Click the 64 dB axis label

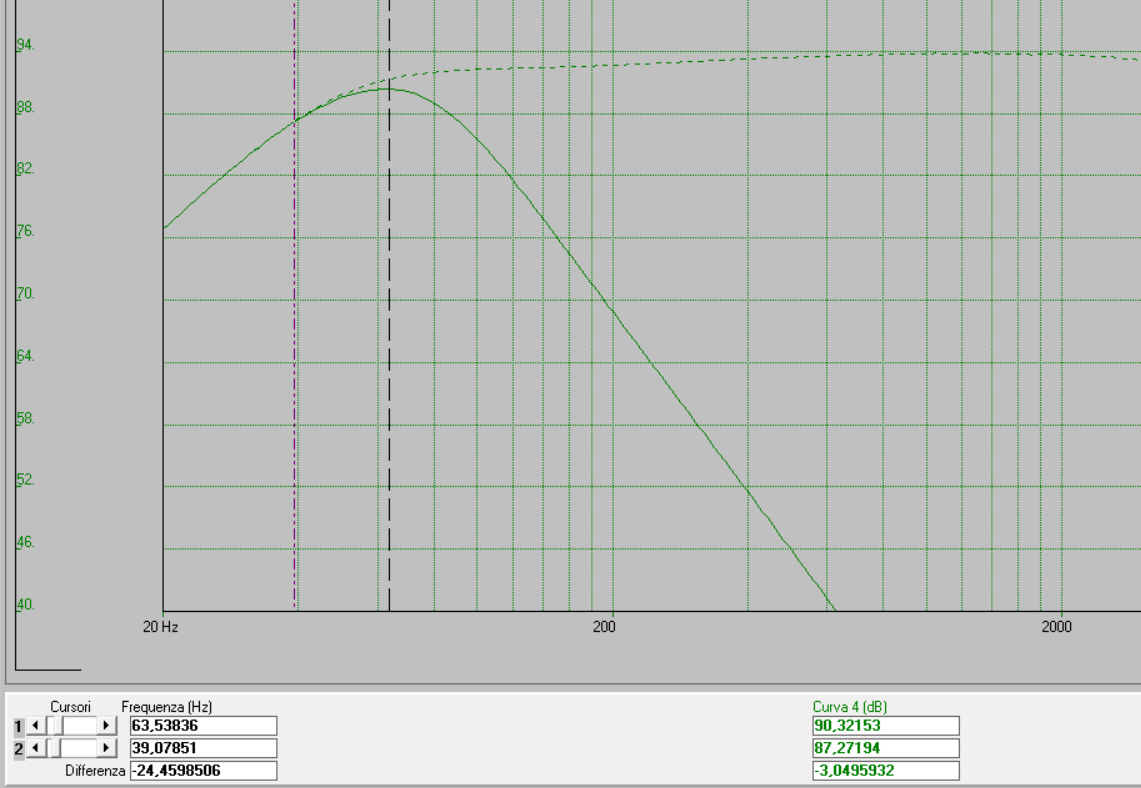point(25,356)
